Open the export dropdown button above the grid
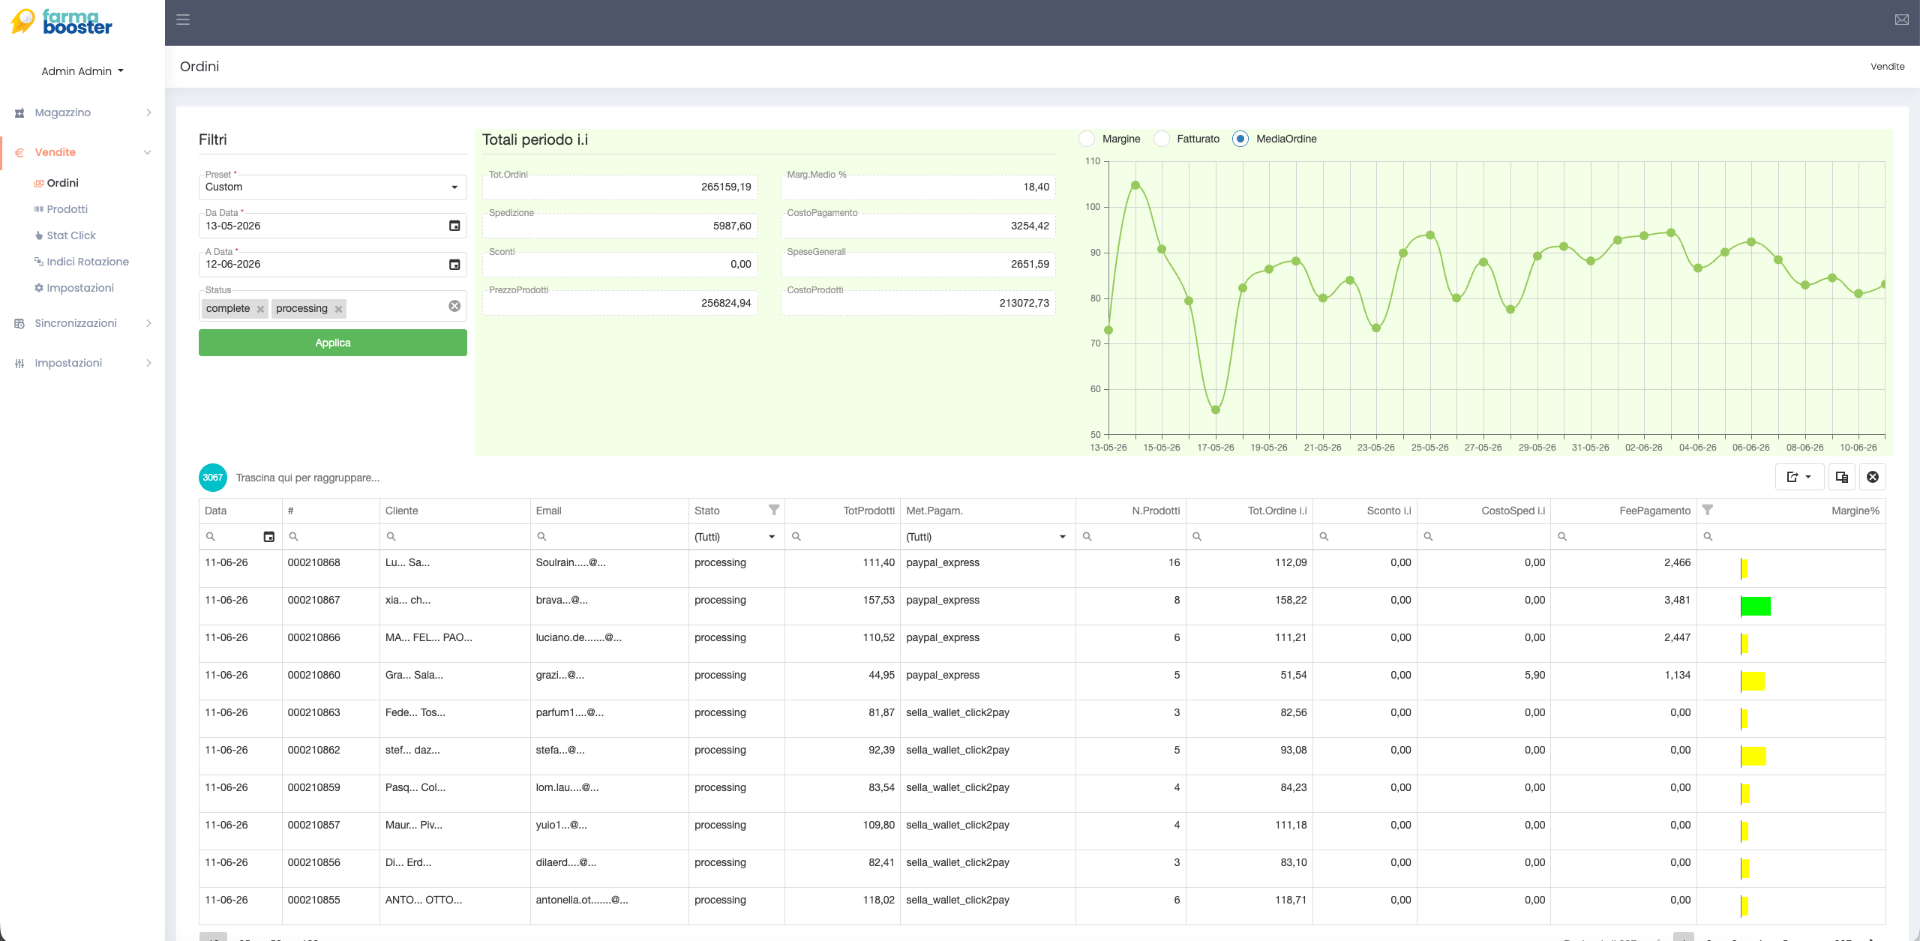Viewport: 1920px width, 941px height. [x=1799, y=477]
